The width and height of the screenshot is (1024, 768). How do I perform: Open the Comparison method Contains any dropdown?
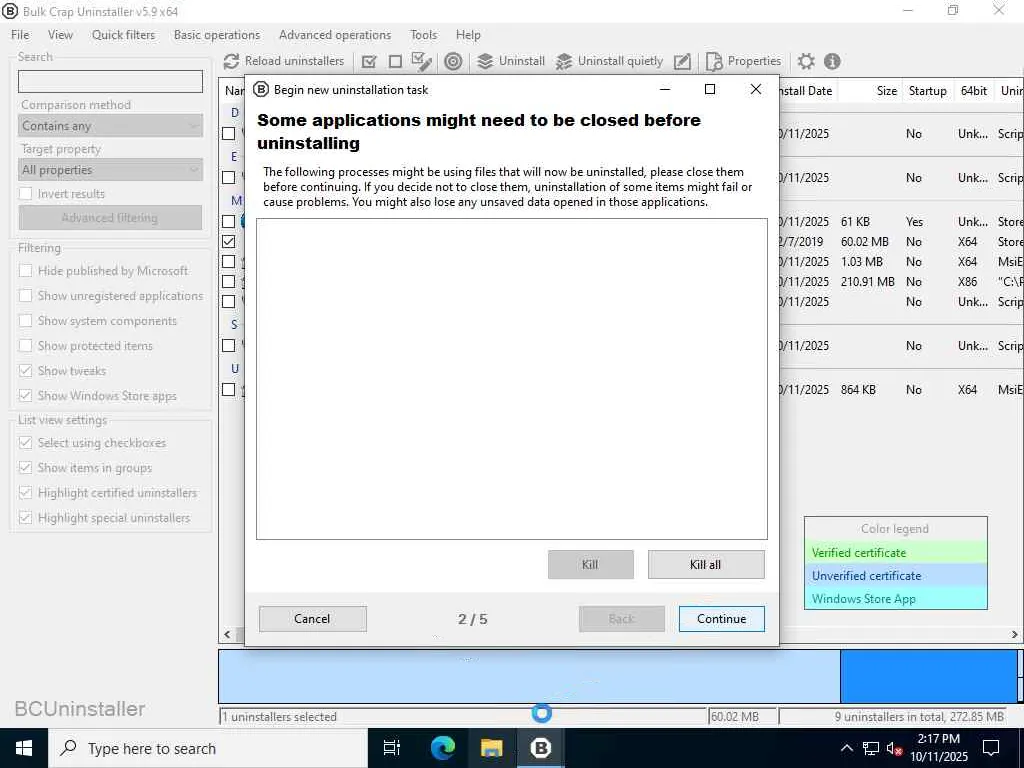pos(111,125)
